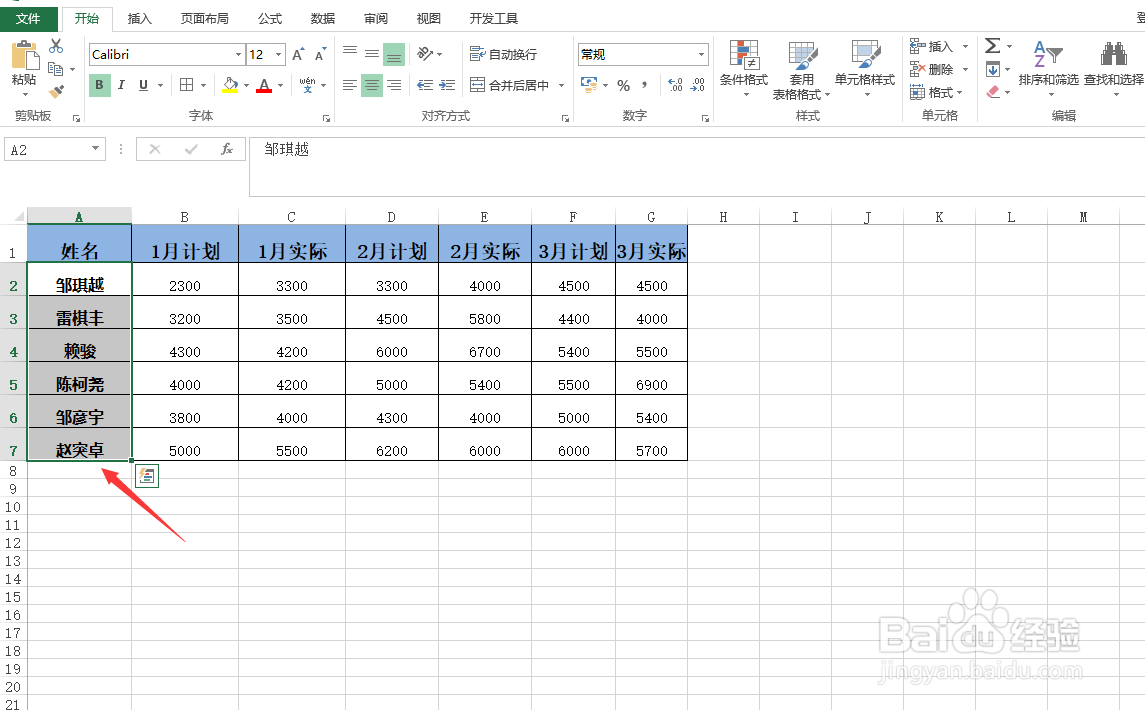Click the Borders icon
The width and height of the screenshot is (1145, 710).
tap(187, 85)
